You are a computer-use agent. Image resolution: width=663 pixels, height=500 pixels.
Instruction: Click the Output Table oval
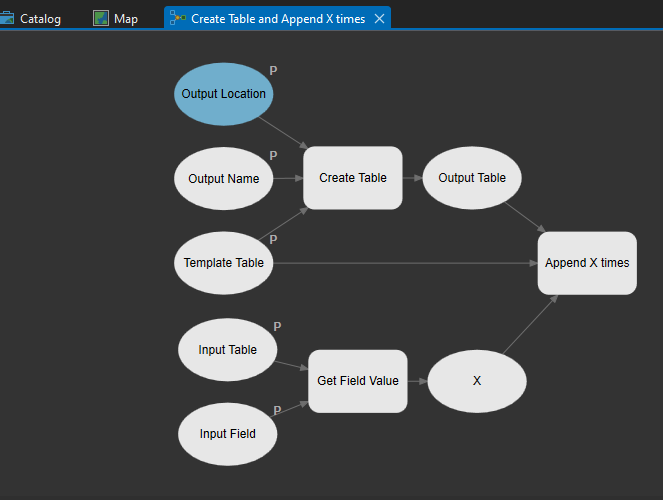(x=472, y=178)
